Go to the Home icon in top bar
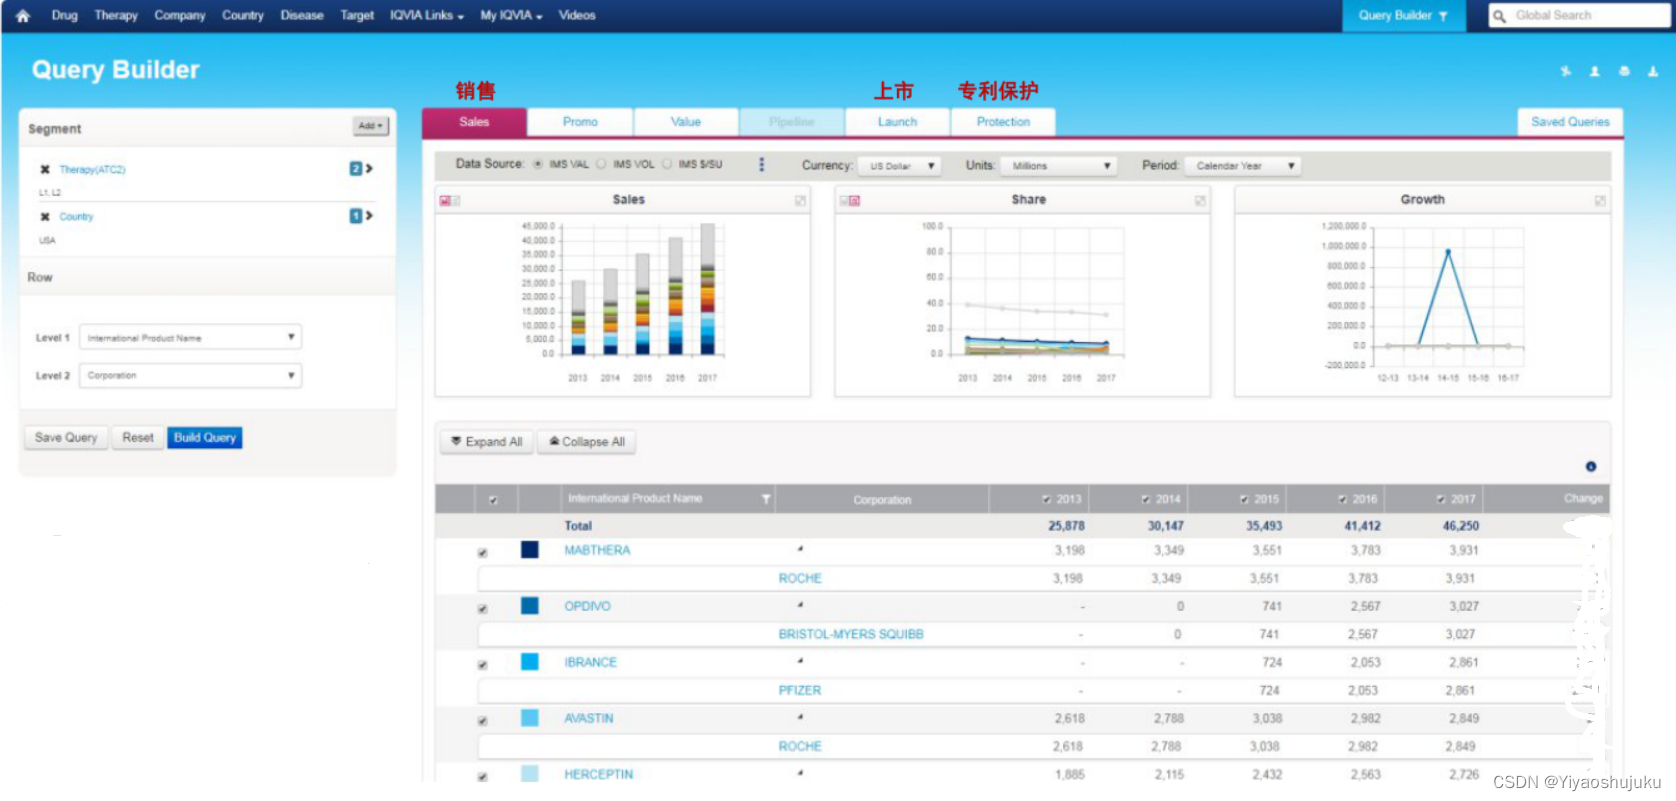The height and width of the screenshot is (801, 1676). 23,15
